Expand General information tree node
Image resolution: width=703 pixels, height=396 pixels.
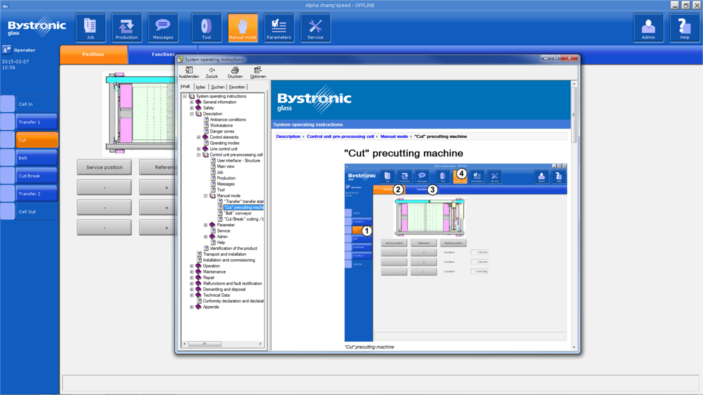tap(191, 102)
